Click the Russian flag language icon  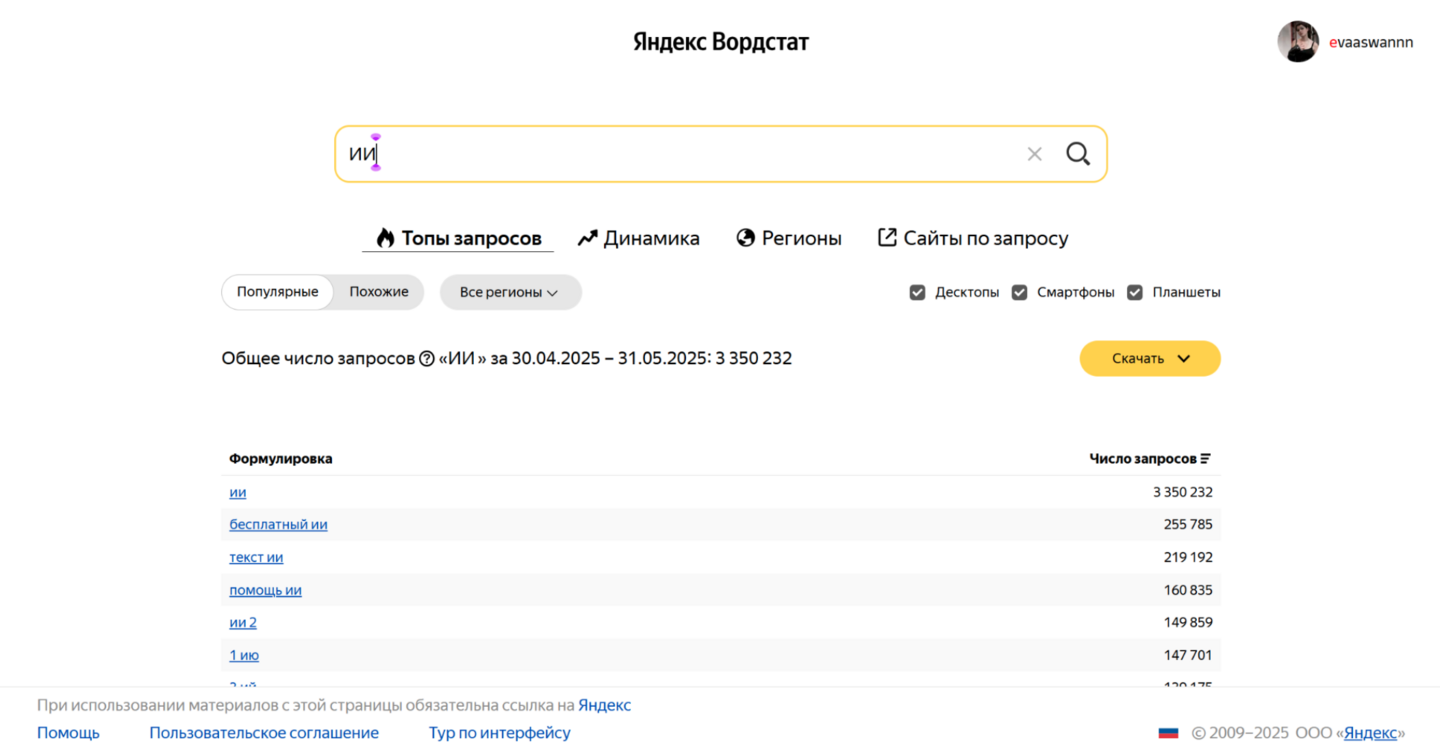coord(1168,733)
